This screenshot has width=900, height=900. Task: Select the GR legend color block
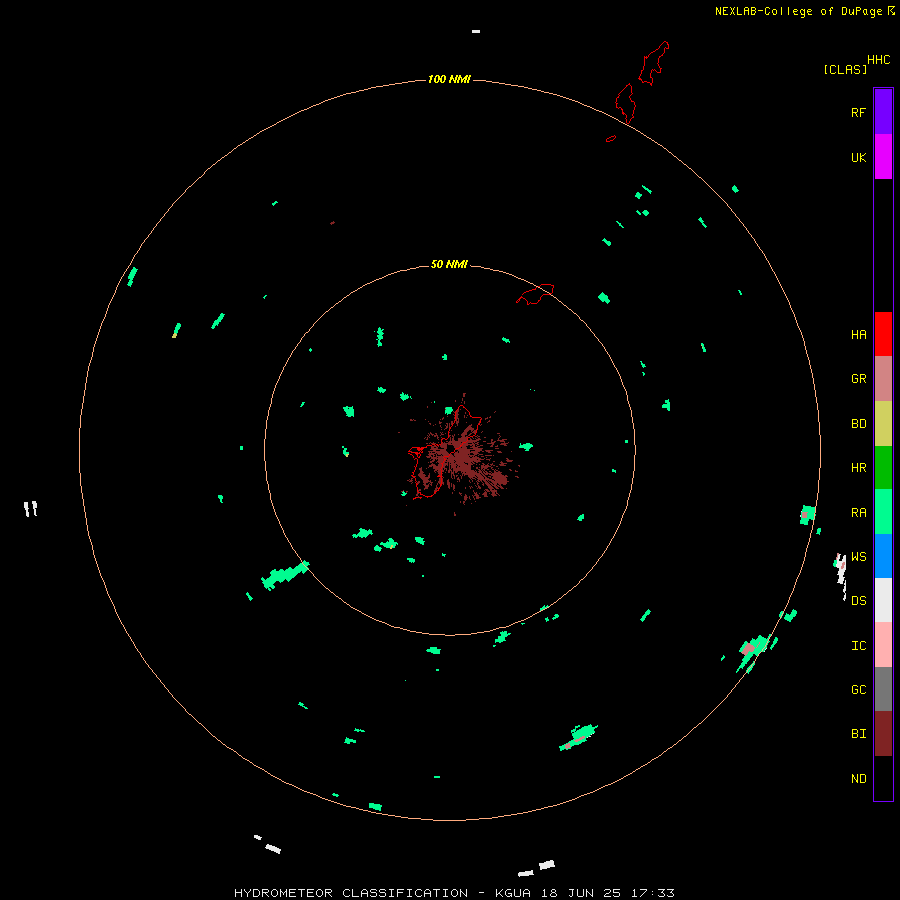pyautogui.click(x=883, y=379)
